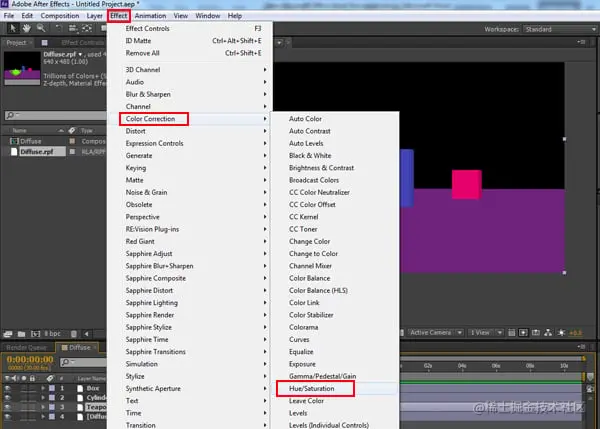Expand layer 3 Teapot properties triangle
Viewport: 600px width, 429px height.
[x=43, y=407]
